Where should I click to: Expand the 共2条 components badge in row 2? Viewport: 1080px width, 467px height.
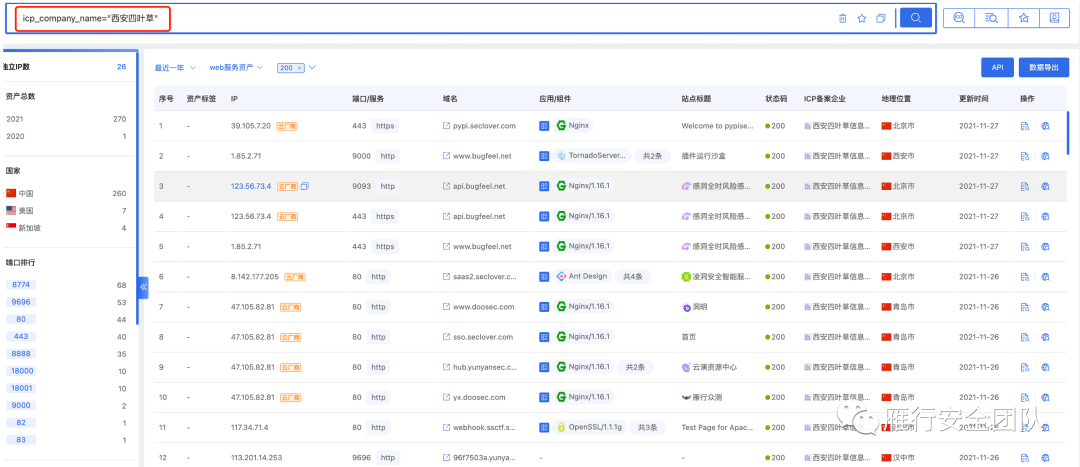[x=652, y=156]
